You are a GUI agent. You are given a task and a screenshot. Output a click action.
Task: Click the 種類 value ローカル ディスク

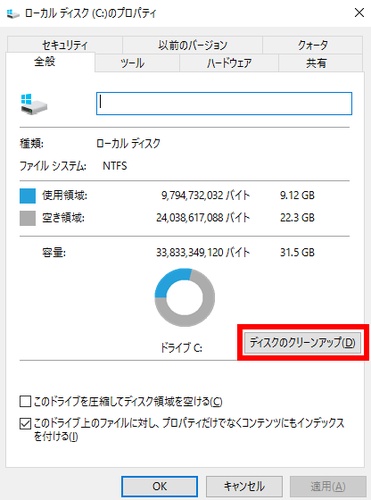coord(128,143)
